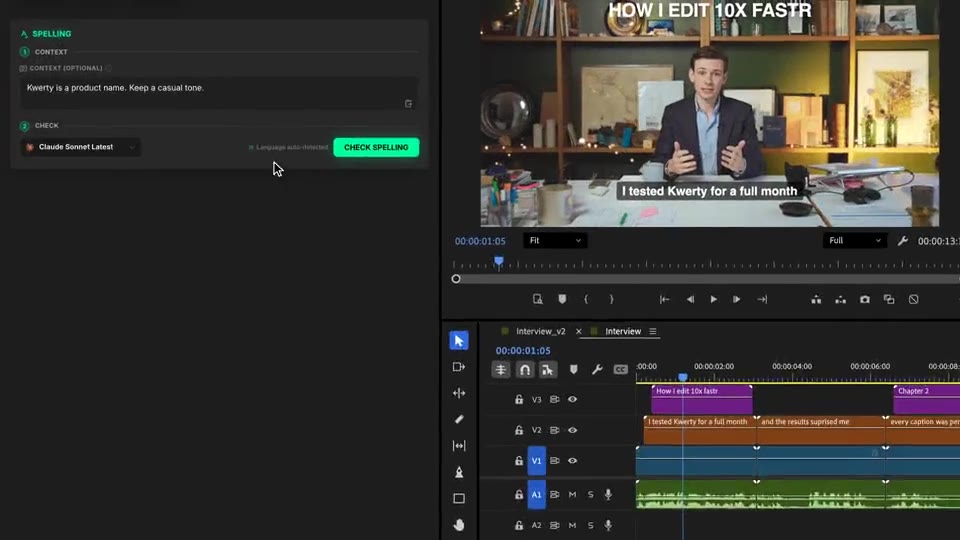Screen dimensions: 960x540
Task: Add a marker in the Program Monitor
Action: (x=562, y=299)
